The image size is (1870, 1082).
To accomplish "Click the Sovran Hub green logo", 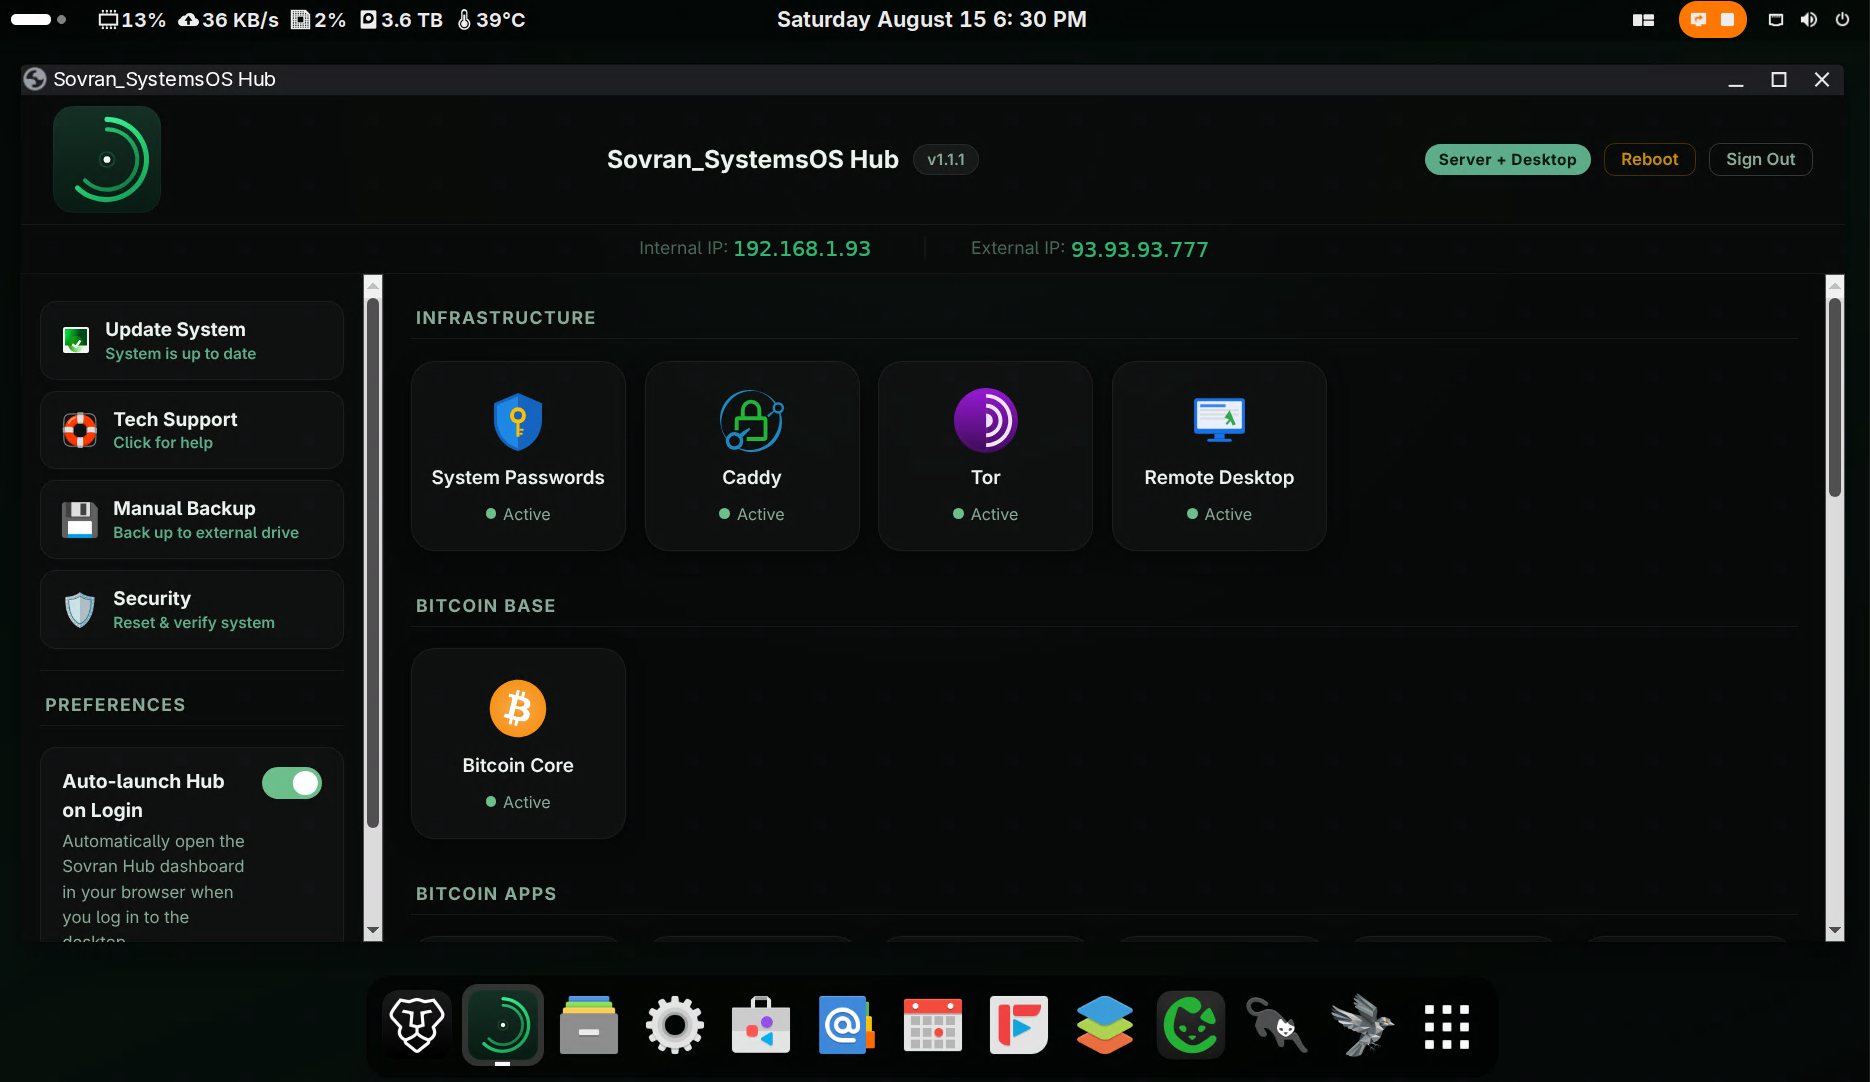I will 107,159.
